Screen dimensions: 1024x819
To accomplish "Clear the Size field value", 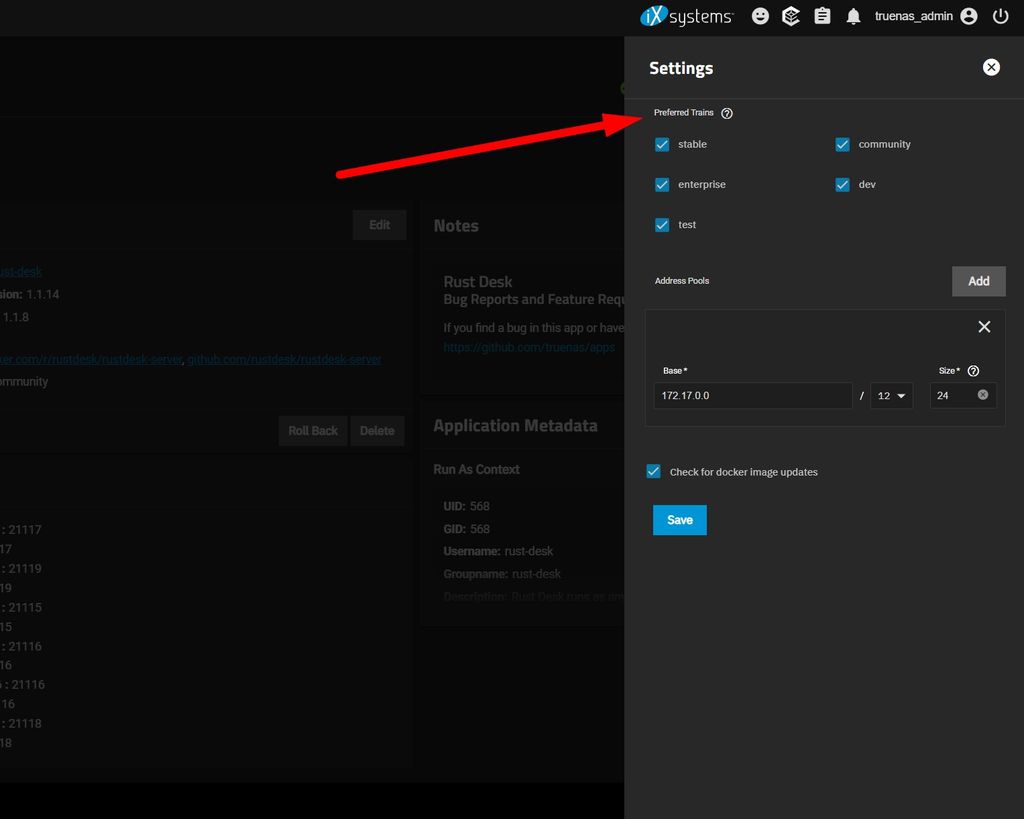I will [983, 395].
